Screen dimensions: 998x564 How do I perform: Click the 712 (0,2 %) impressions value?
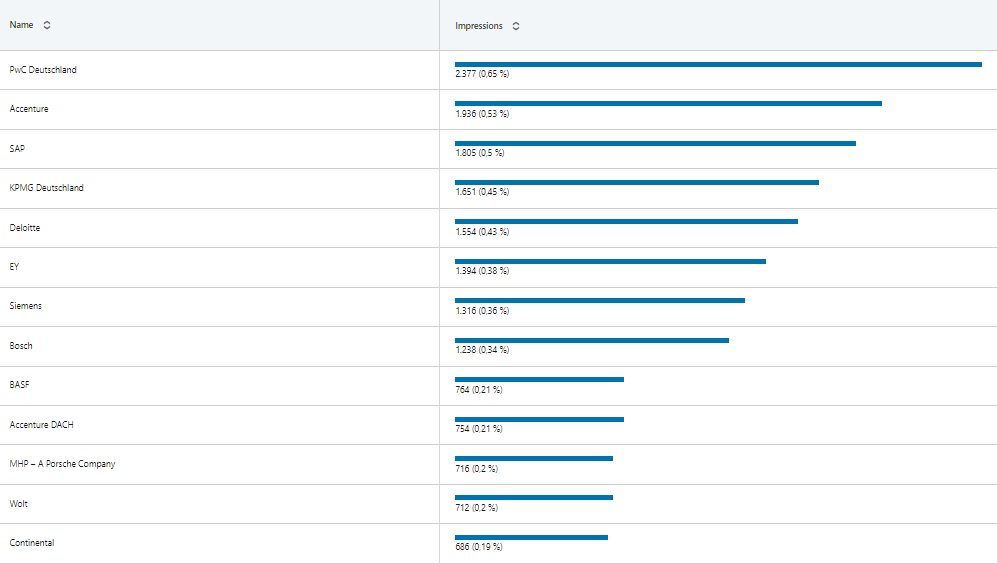[x=476, y=507]
